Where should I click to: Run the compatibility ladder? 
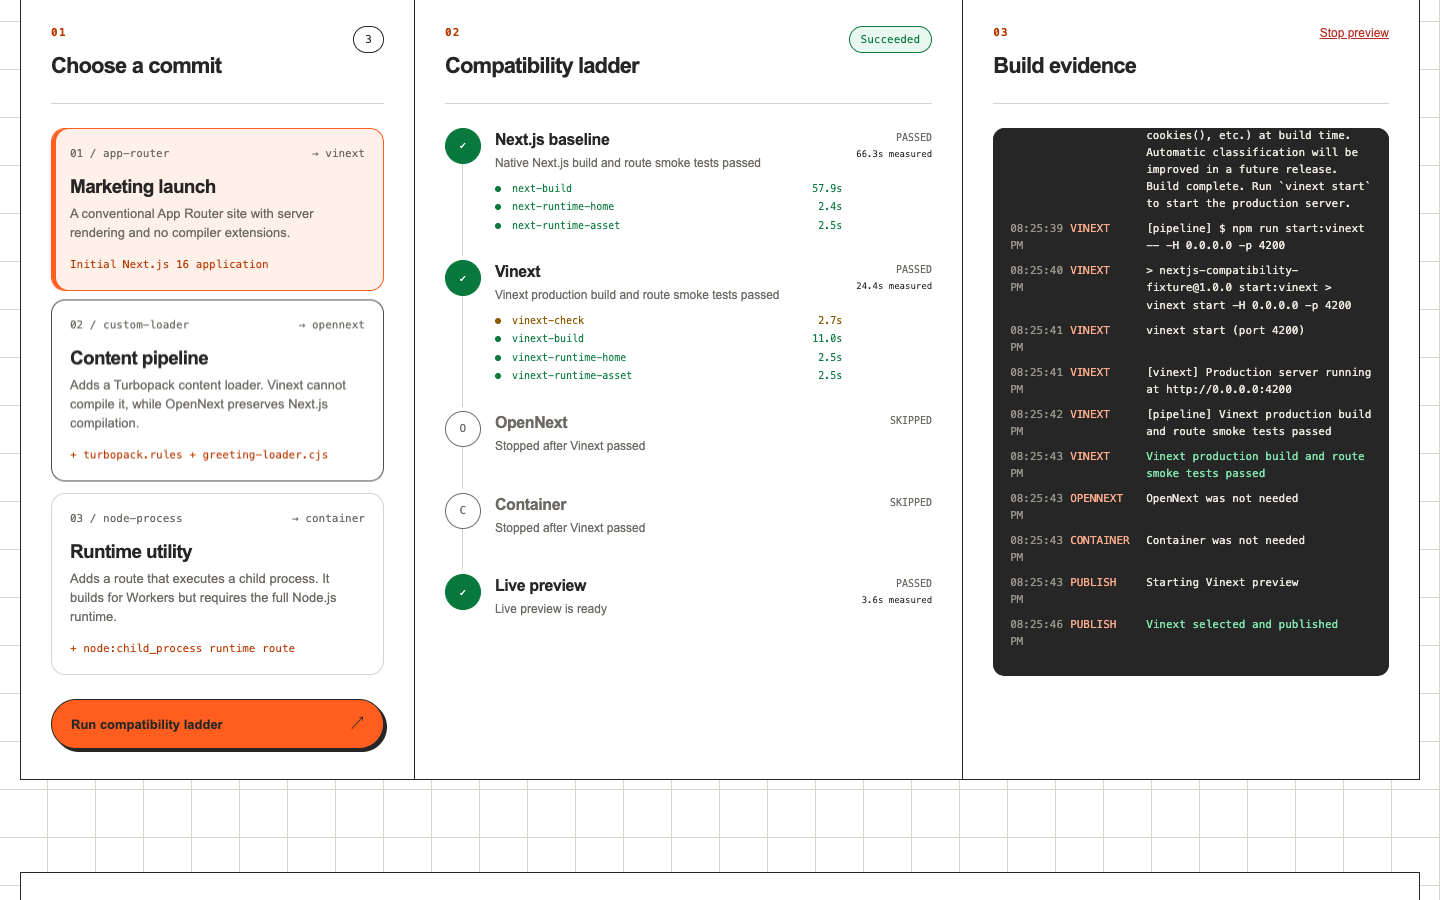point(217,724)
